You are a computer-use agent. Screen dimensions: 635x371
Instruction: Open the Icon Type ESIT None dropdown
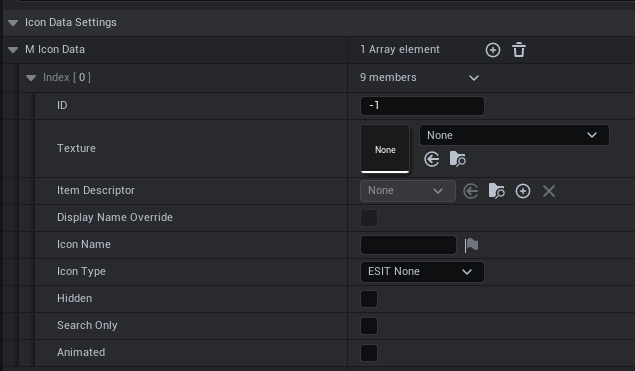point(422,272)
